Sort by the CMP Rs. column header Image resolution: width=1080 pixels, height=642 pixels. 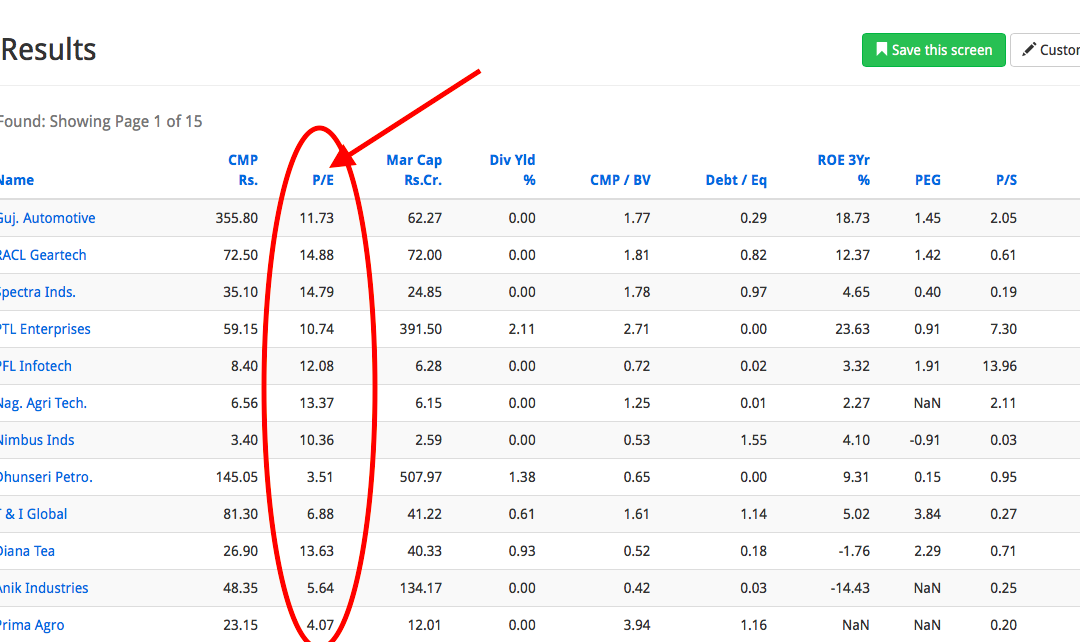pos(242,170)
